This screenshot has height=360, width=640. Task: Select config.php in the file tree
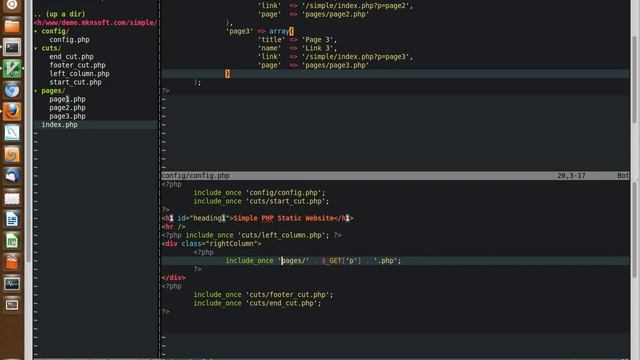(69, 40)
